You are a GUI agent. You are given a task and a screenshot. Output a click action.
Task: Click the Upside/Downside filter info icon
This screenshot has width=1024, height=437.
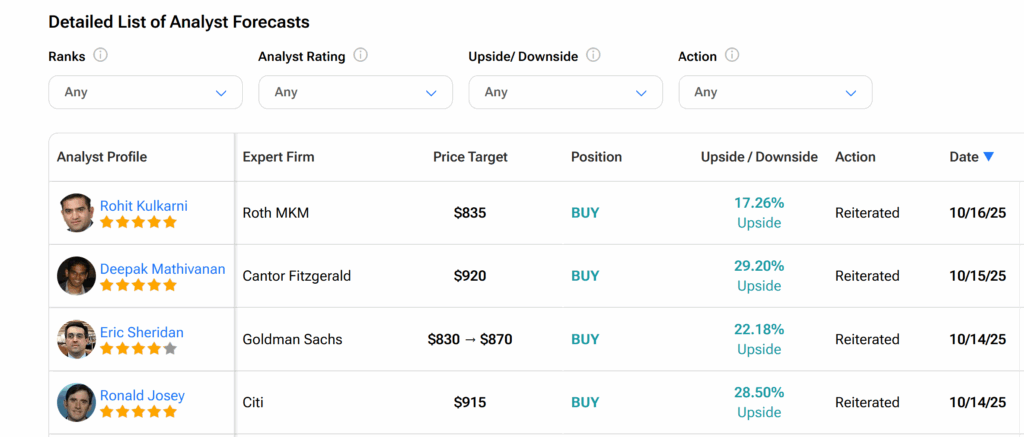click(x=593, y=56)
